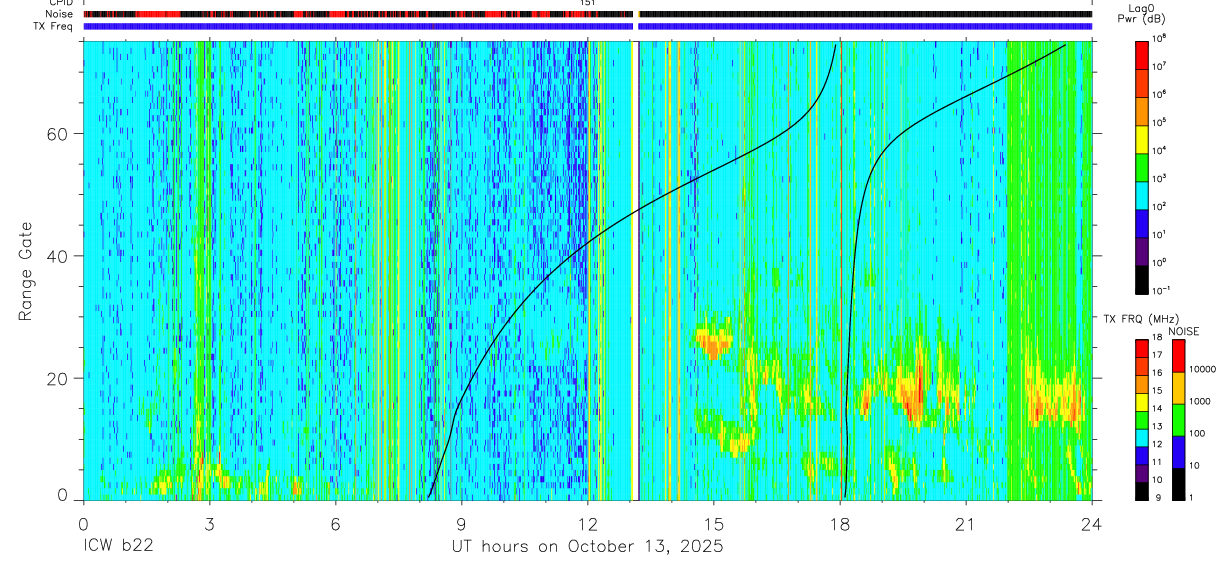
Task: Click the orange segment of NOISE colorbar
Action: [x=1178, y=388]
